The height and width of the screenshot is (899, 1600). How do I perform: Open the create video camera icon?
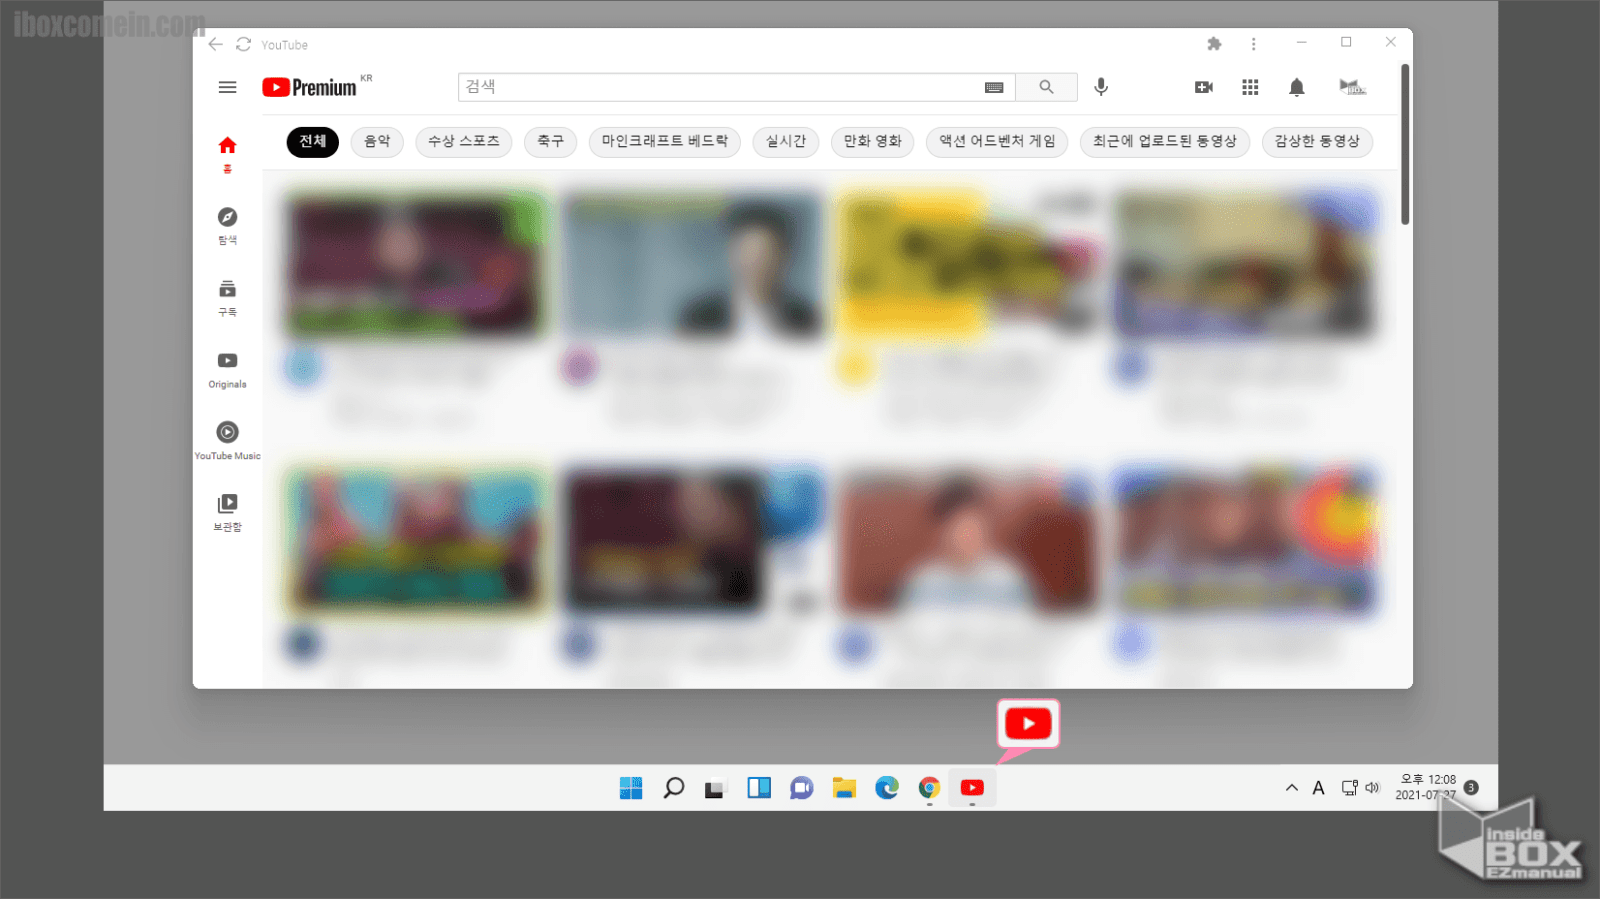click(1204, 87)
